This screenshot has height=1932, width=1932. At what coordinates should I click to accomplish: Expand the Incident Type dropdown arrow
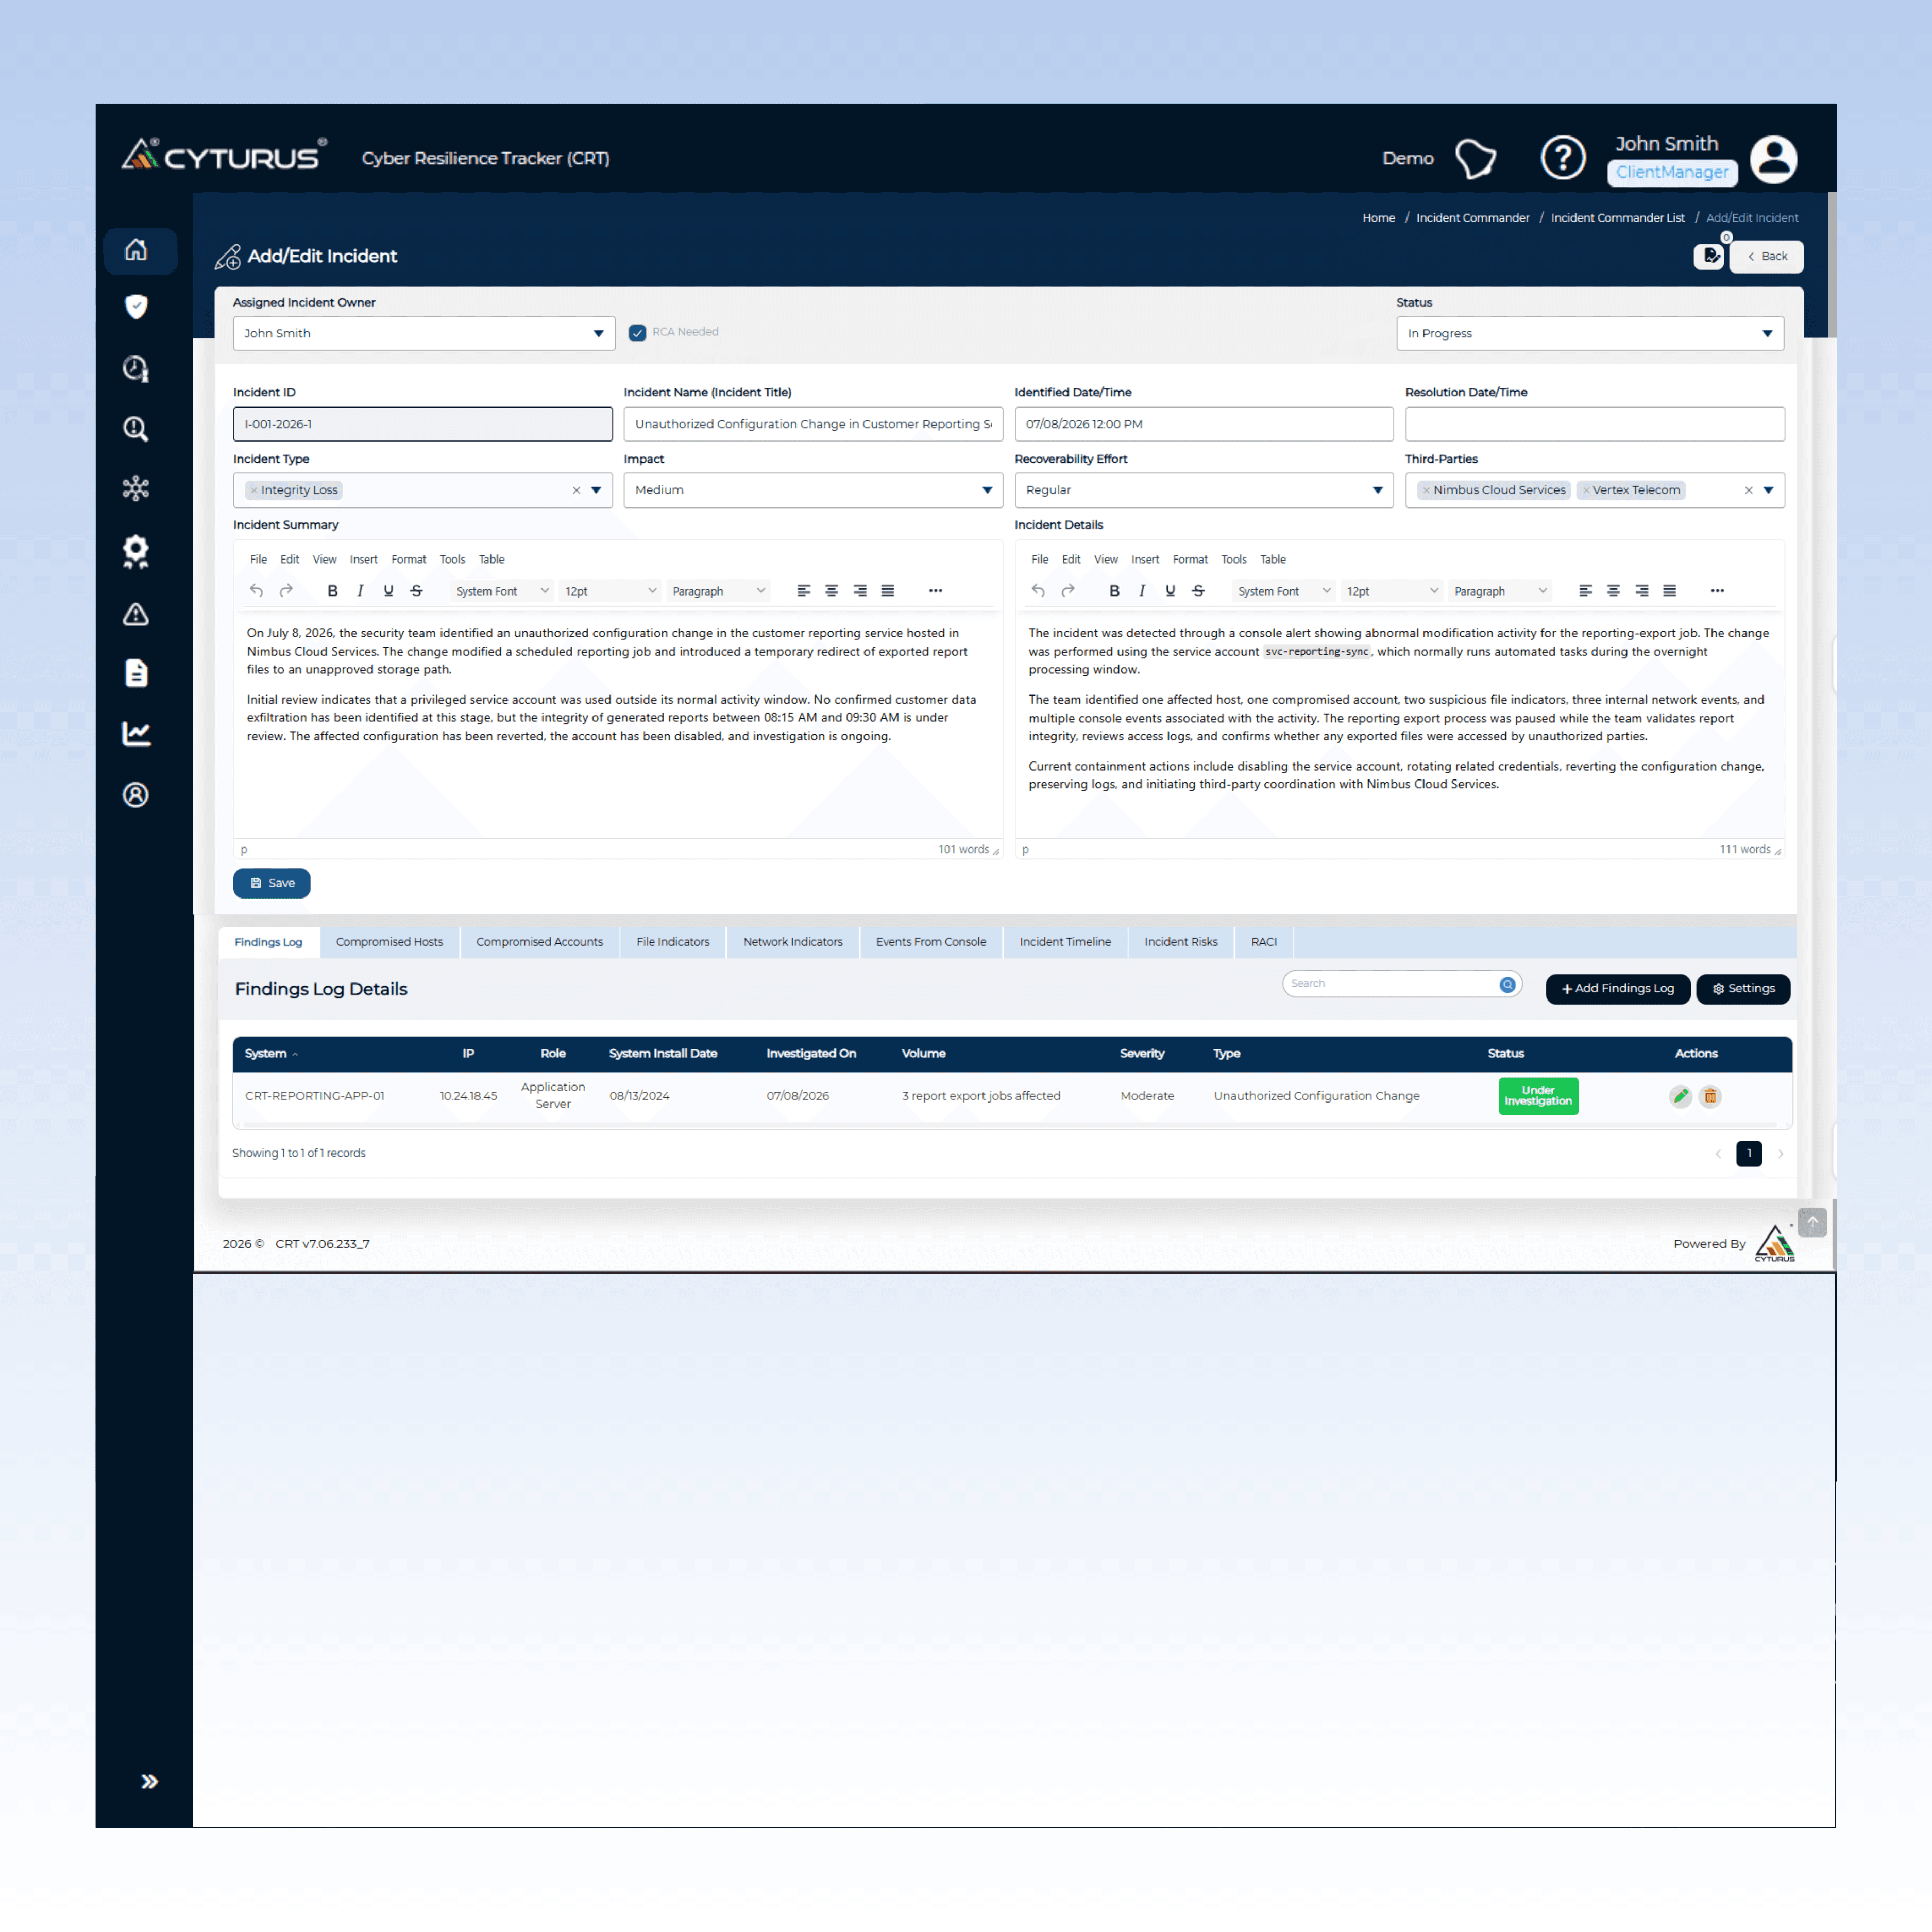(596, 490)
